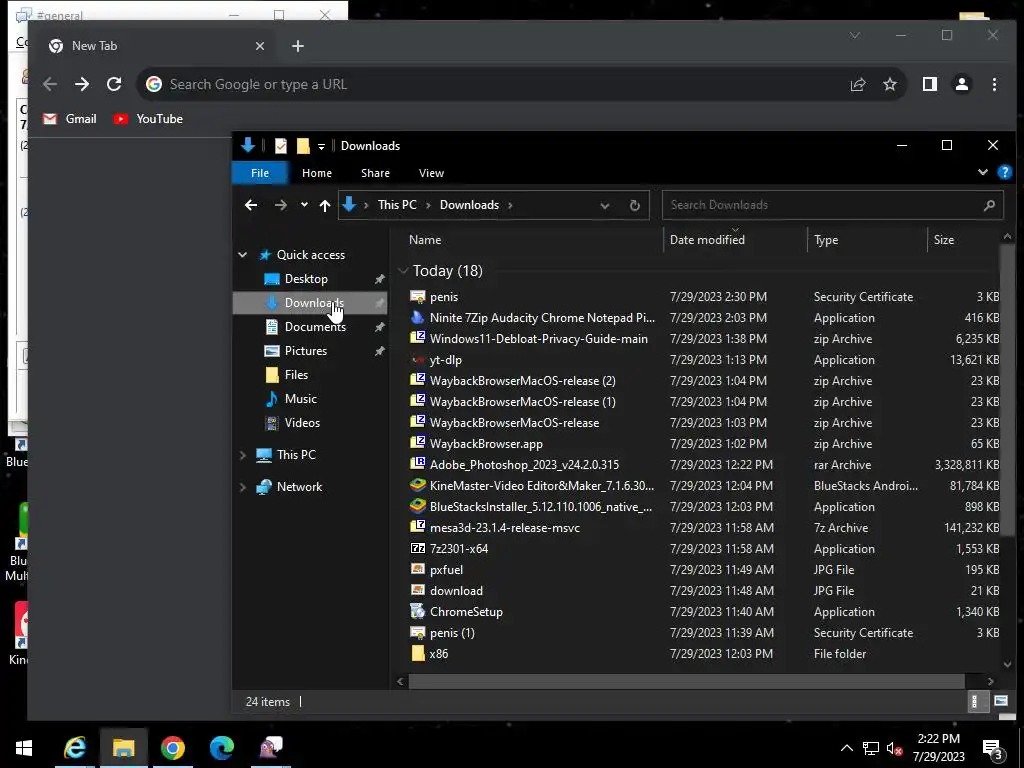Expand the Explorer ribbon chevron
Image resolution: width=1024 pixels, height=768 pixels.
tap(983, 172)
